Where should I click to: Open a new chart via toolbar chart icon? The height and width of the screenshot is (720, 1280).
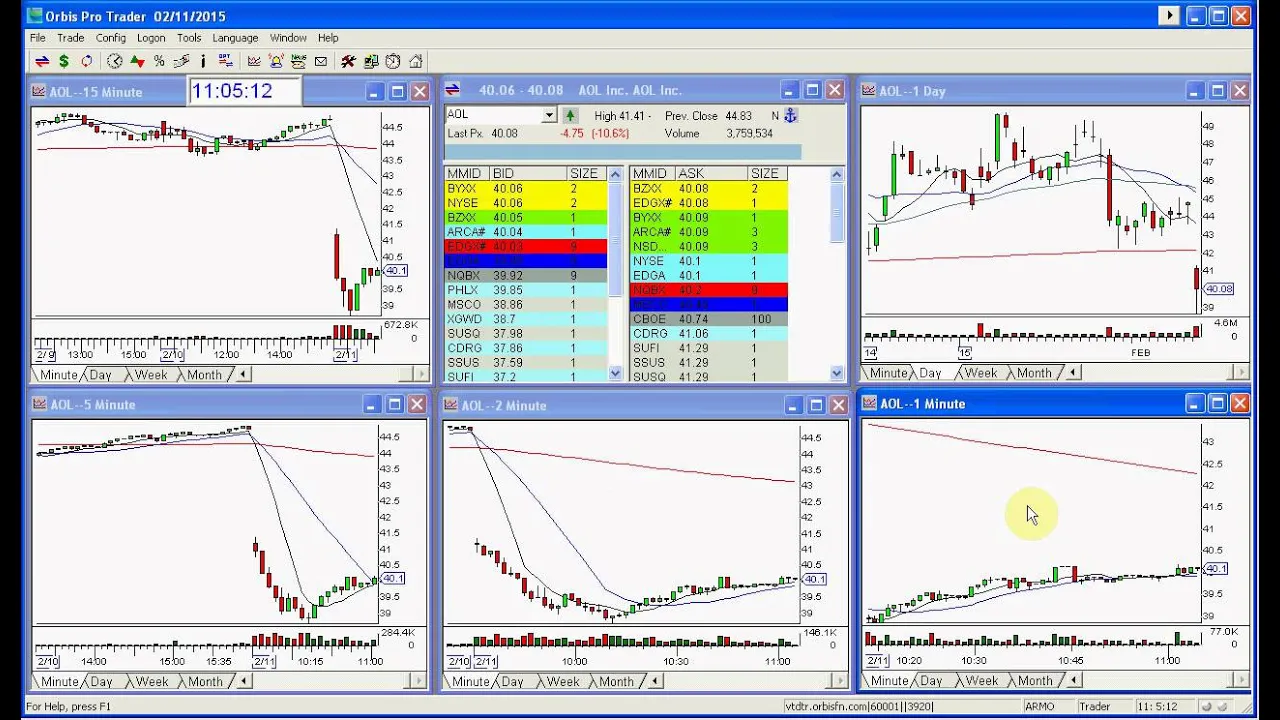(254, 61)
